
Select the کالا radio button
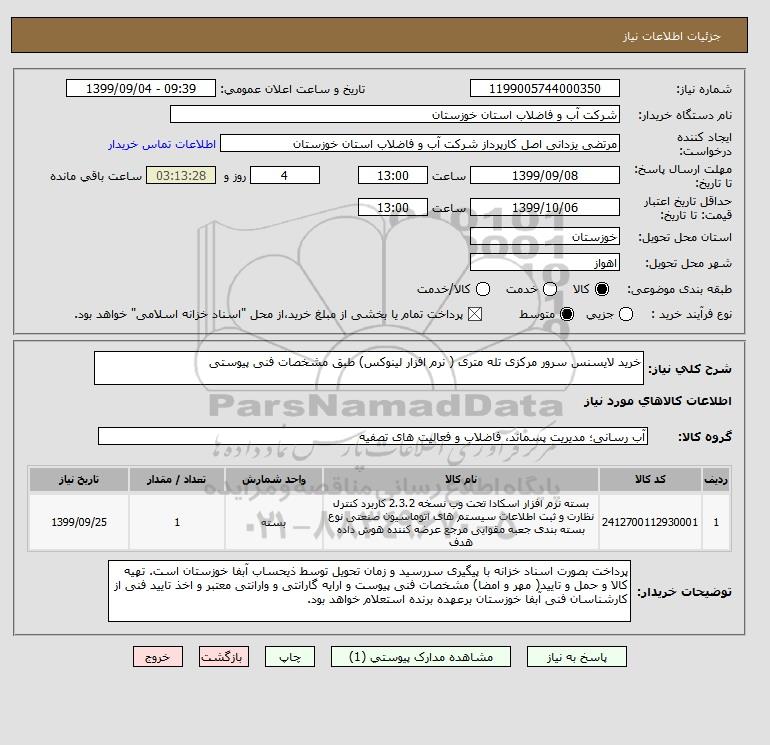coord(602,289)
